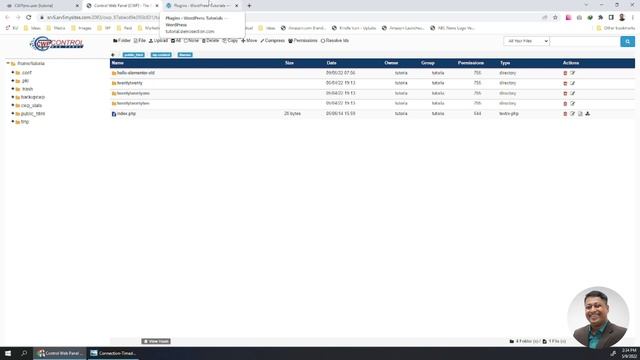Viewport: 640px width, 360px height.
Task: Click trash icon for twentytwentytwo row
Action: [x=565, y=104]
